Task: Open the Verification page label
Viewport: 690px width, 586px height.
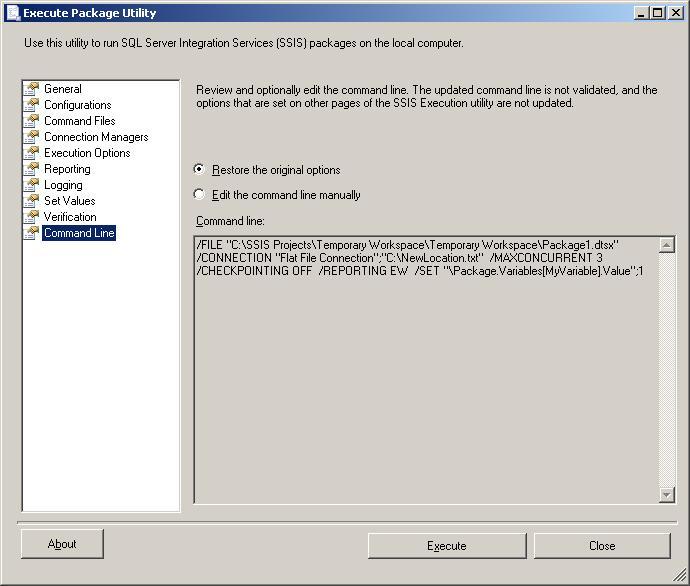Action: click(x=70, y=217)
